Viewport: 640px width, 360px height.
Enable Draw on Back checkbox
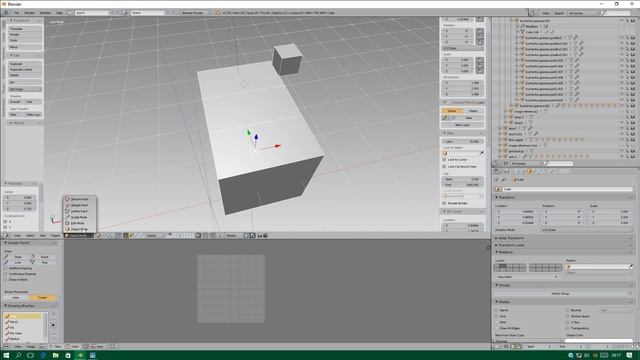[6, 280]
